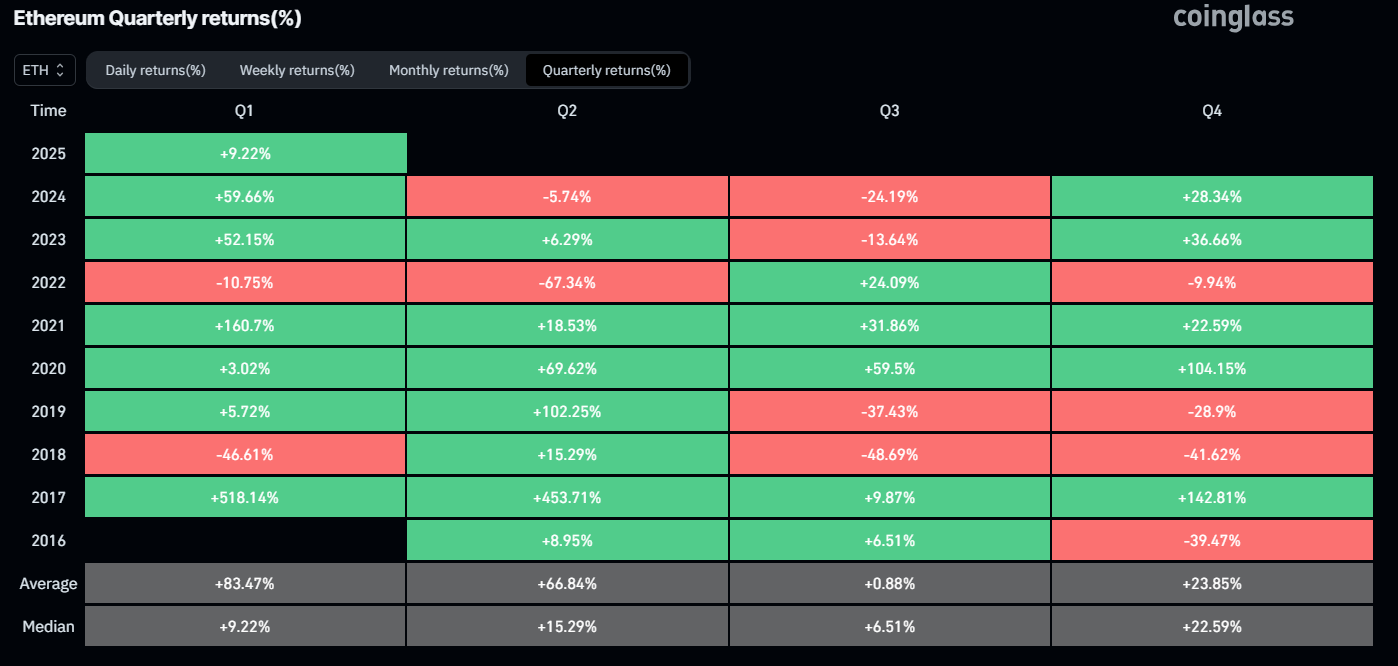Image resolution: width=1398 pixels, height=666 pixels.
Task: Click the 2023 Q4 +36.66% cell
Action: point(1211,240)
